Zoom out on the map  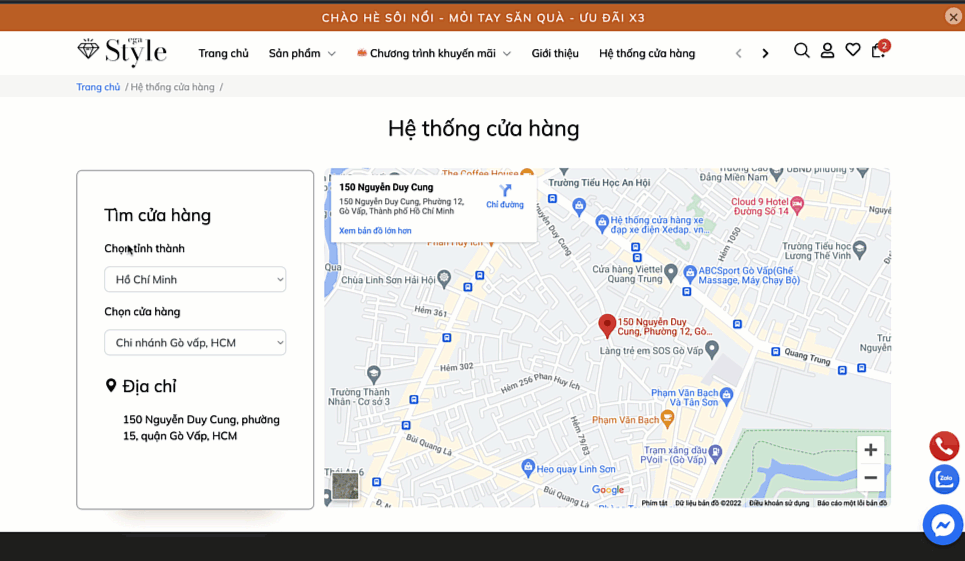[870, 477]
